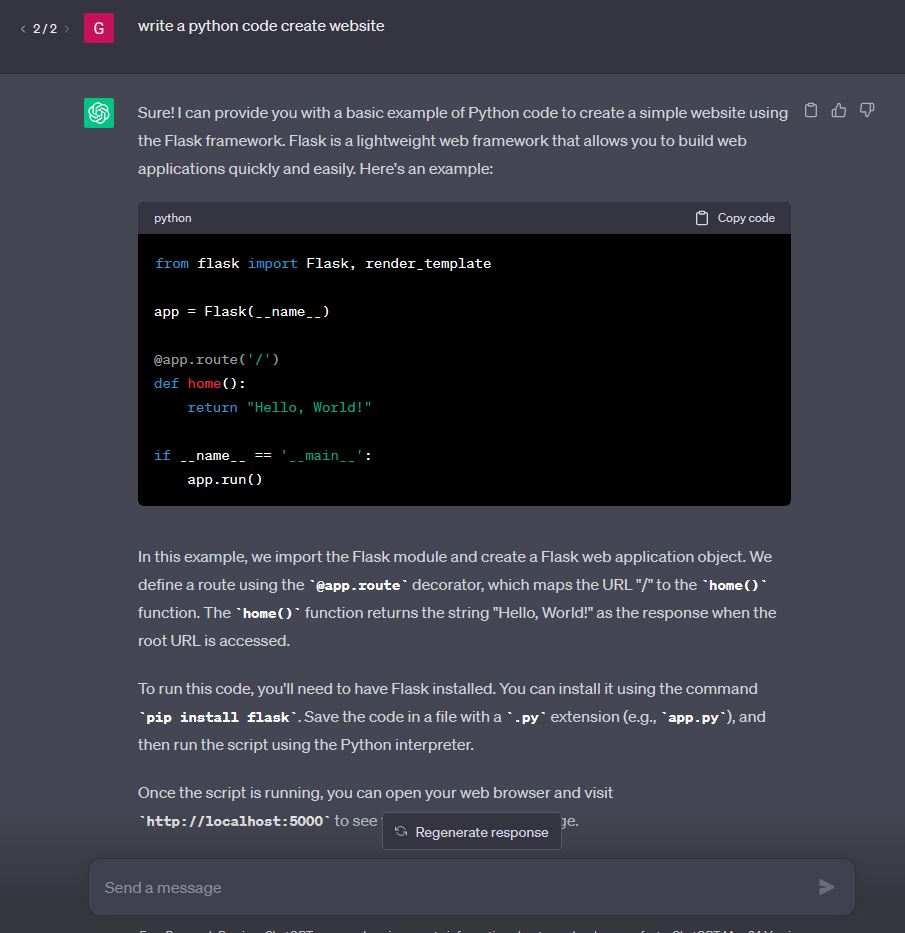Click the 'return "Hello, World!"' code line
The height and width of the screenshot is (933, 905).
(279, 408)
